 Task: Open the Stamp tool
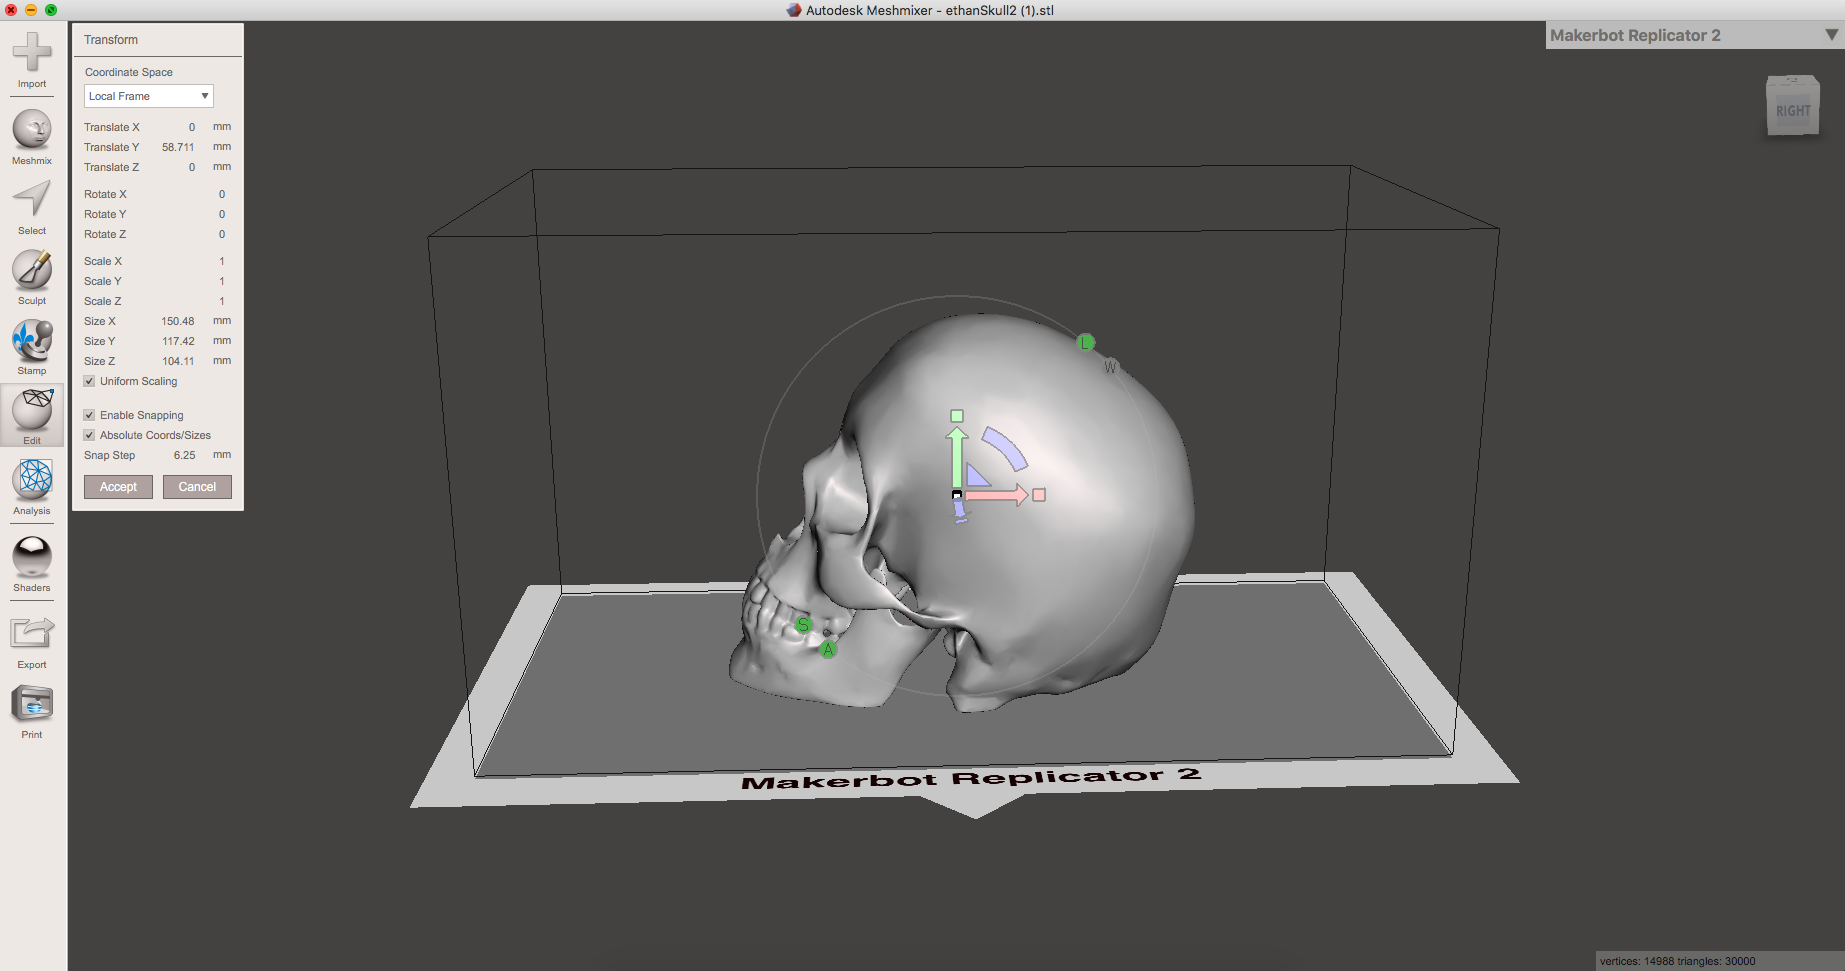click(32, 347)
